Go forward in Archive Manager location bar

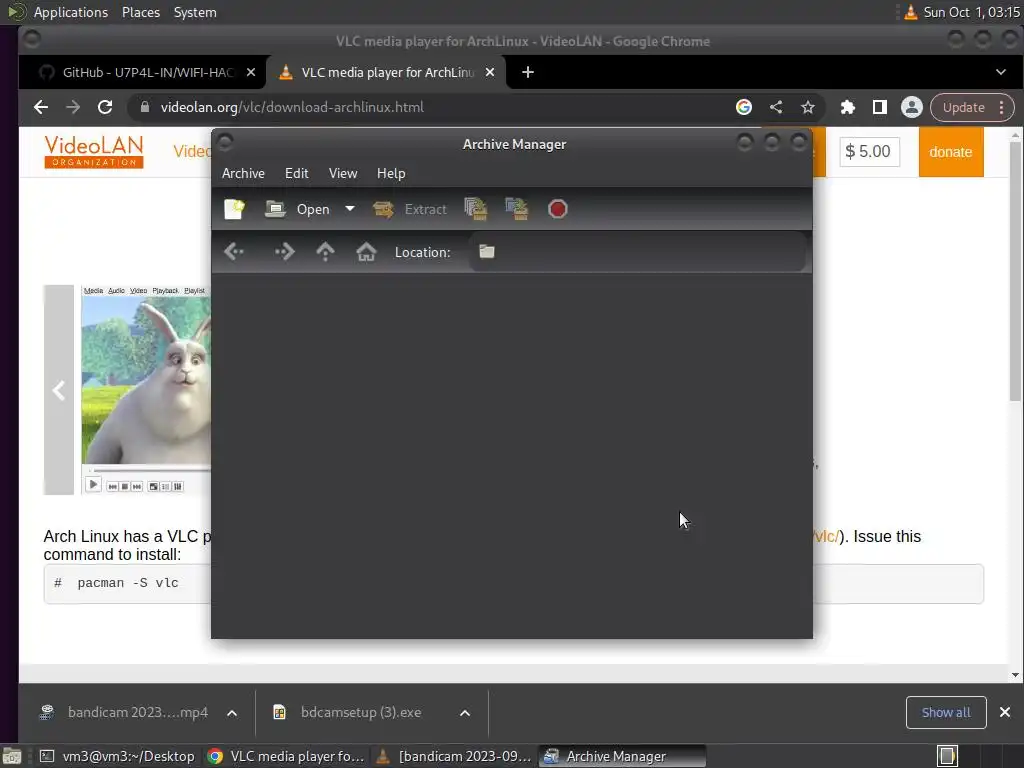pos(284,251)
